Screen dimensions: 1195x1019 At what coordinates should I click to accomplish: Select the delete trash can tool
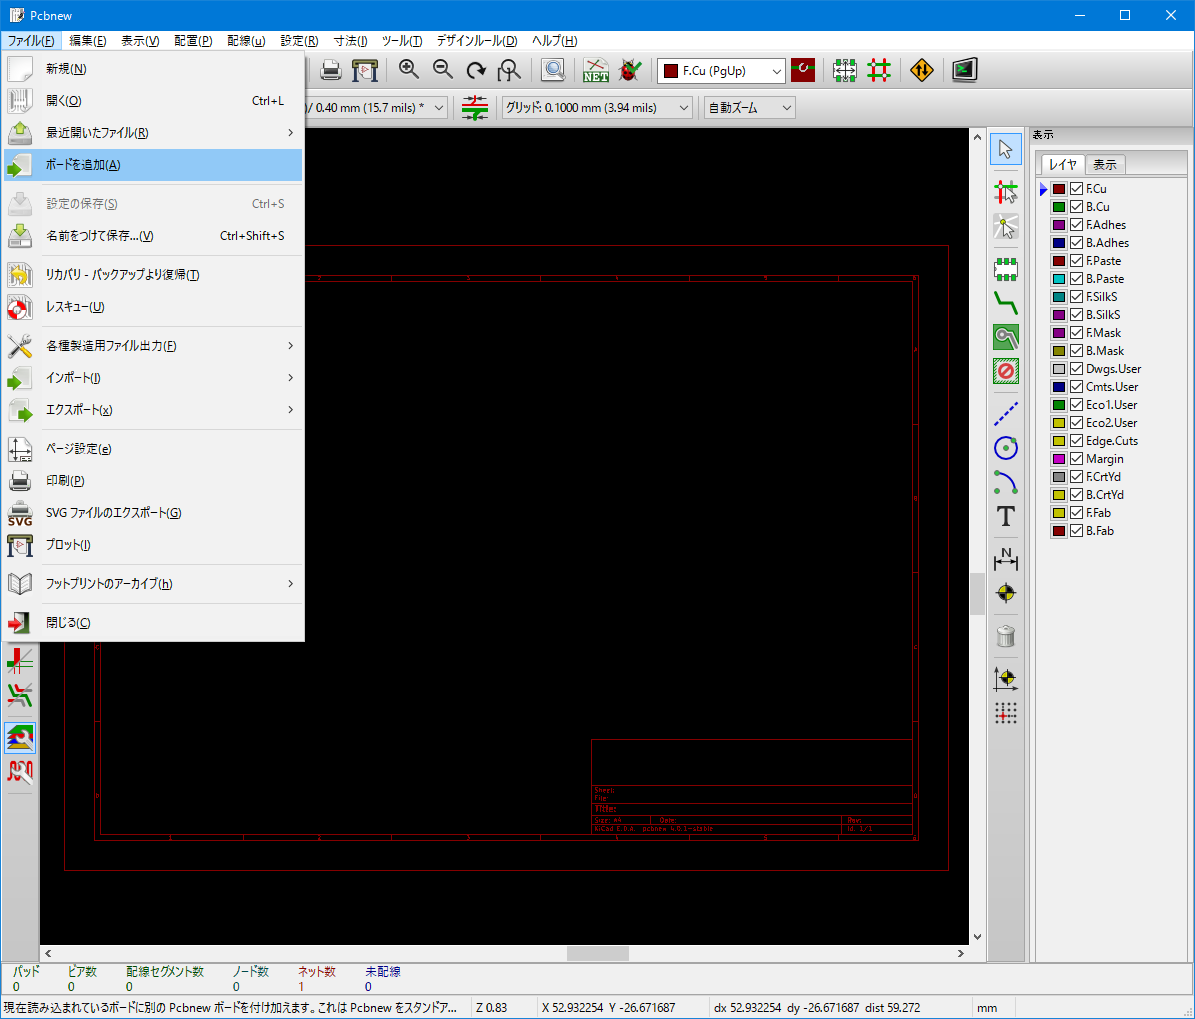[x=1006, y=636]
